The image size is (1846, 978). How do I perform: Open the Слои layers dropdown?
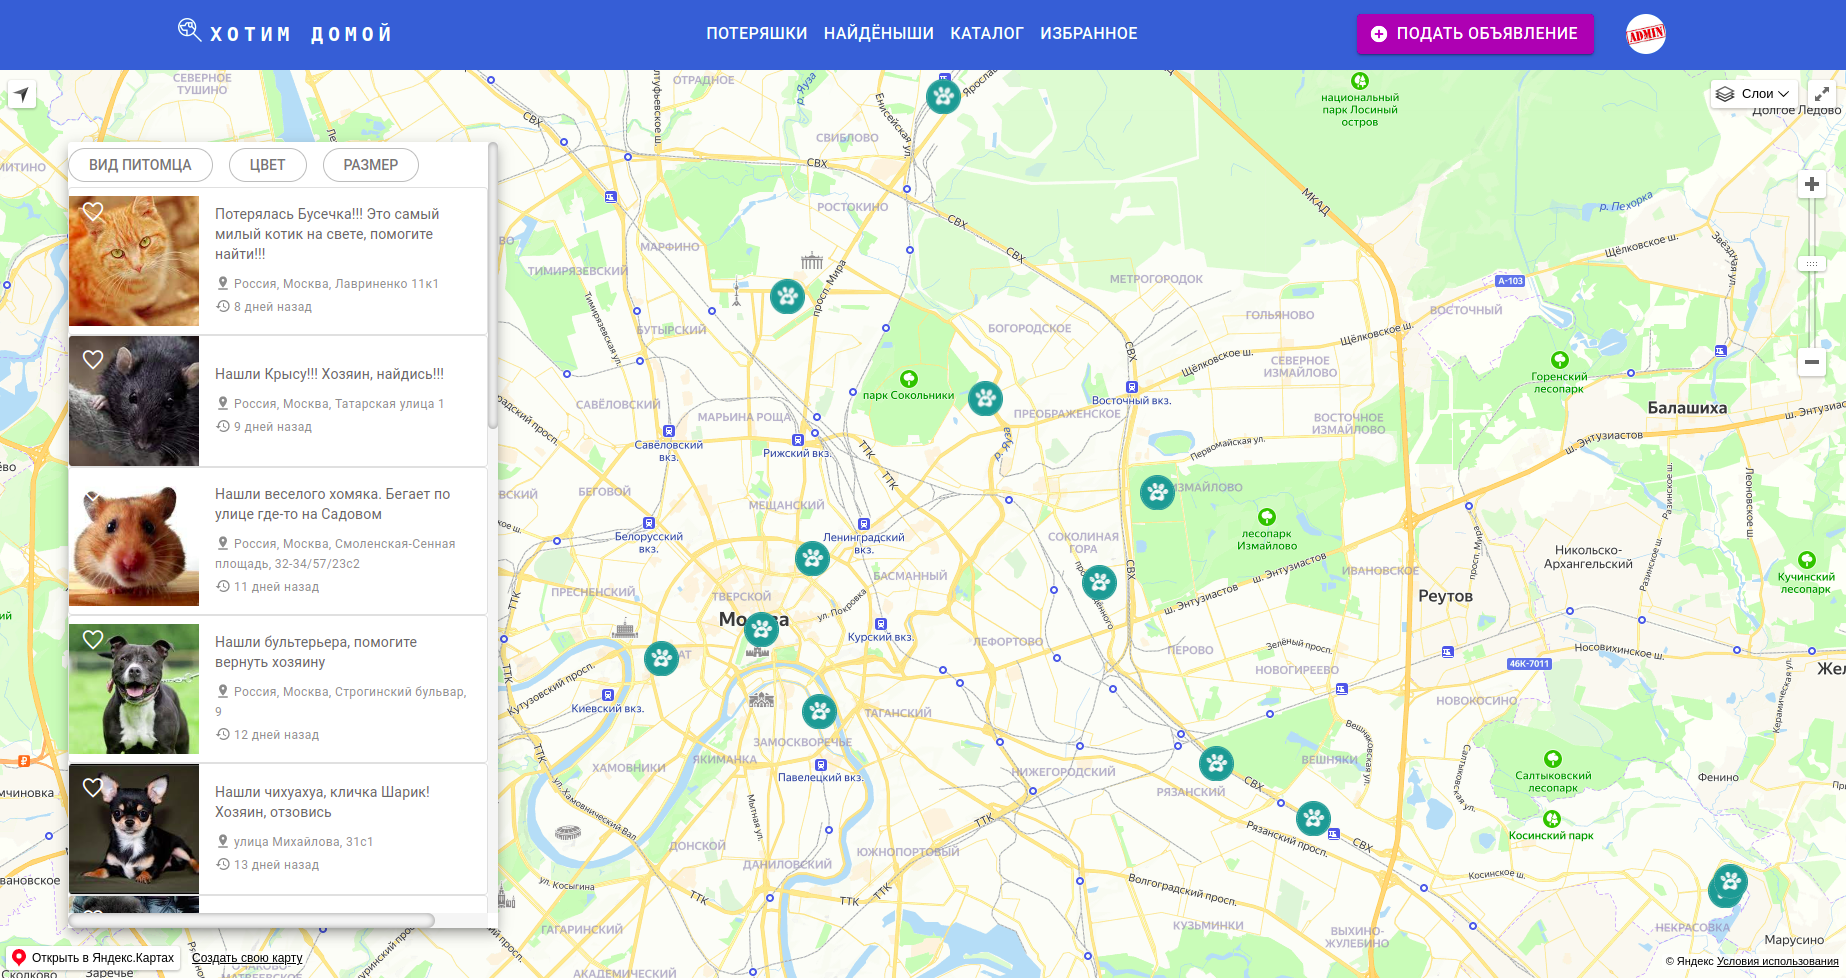[1755, 94]
